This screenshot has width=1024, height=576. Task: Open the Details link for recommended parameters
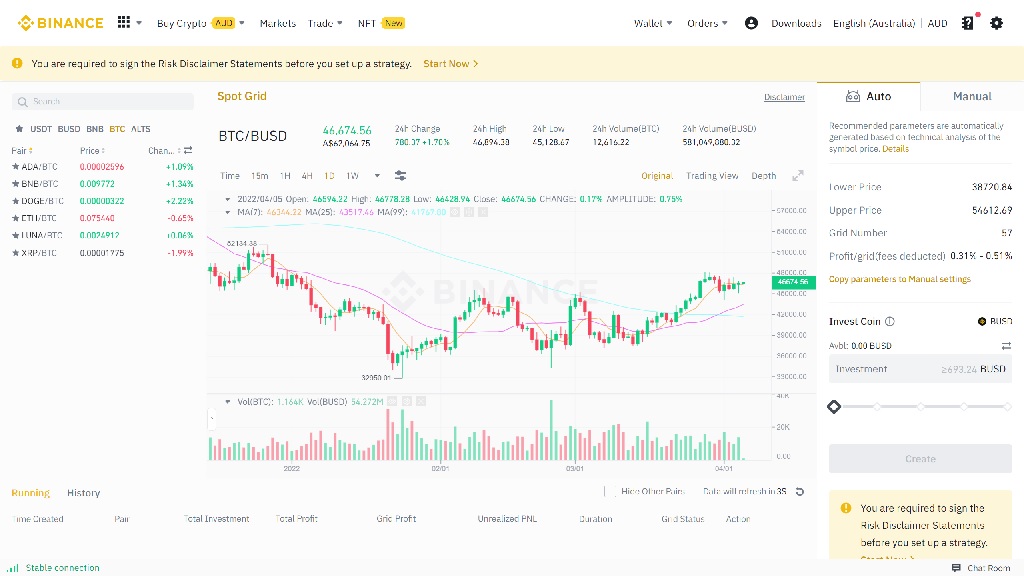[895, 149]
